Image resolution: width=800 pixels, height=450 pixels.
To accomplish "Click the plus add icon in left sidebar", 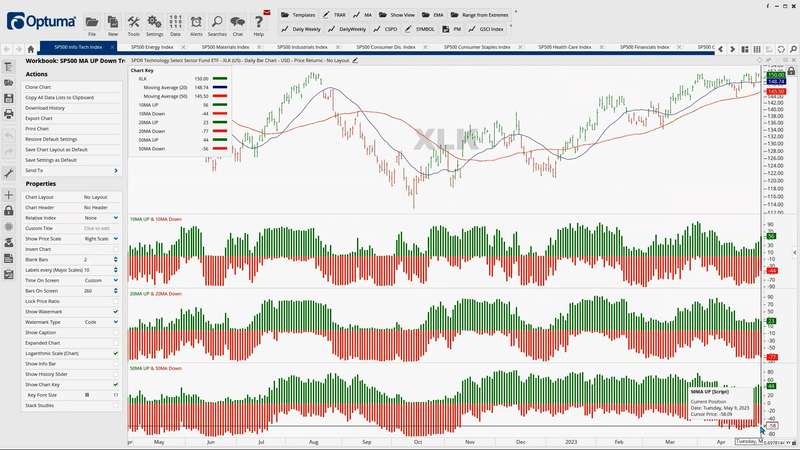I will coord(9,195).
